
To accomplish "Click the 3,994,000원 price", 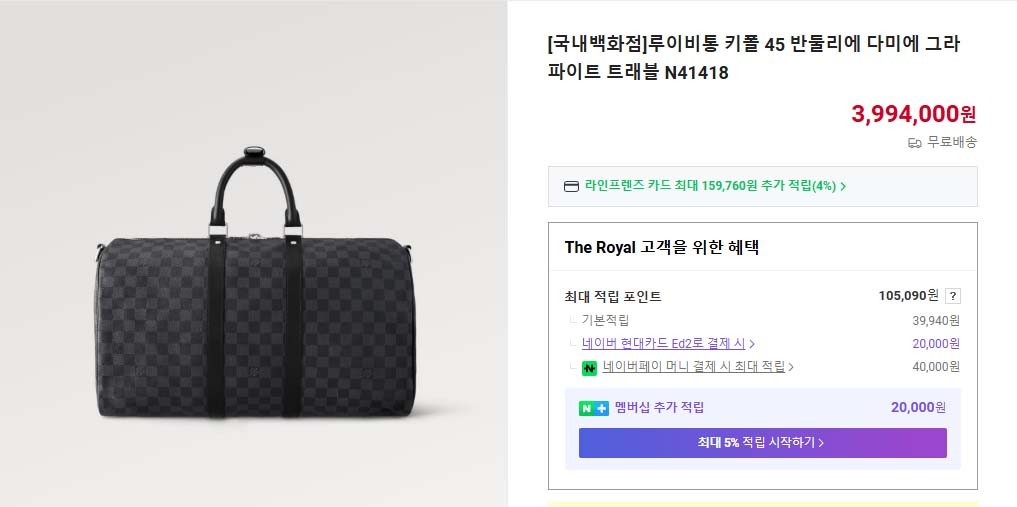I will (913, 114).
